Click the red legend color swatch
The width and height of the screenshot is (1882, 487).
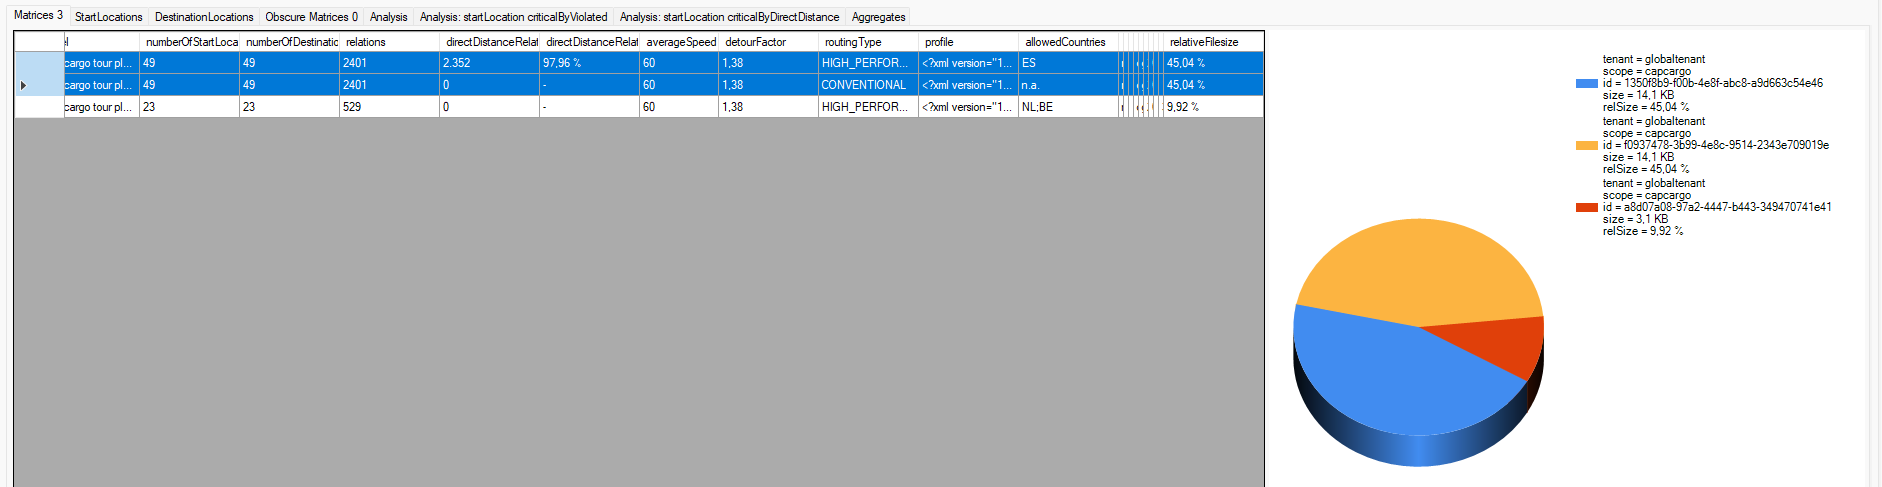tap(1586, 207)
